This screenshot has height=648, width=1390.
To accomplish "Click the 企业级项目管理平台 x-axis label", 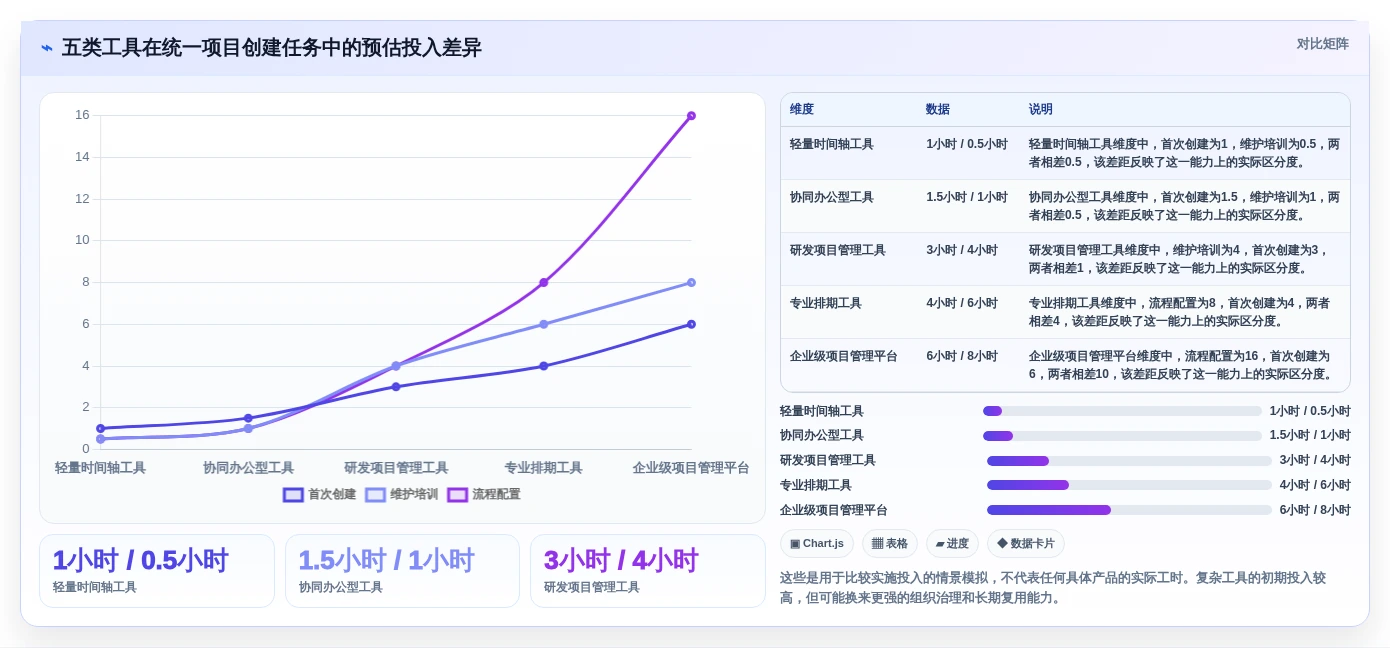I will click(691, 468).
